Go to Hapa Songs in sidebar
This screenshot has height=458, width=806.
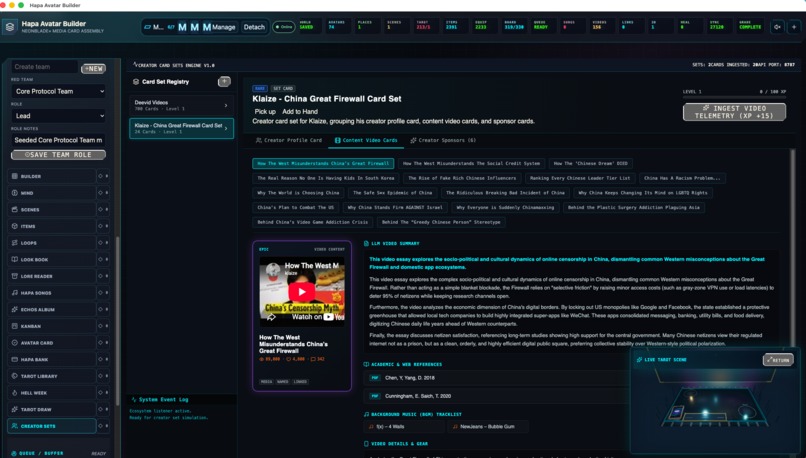(x=51, y=292)
